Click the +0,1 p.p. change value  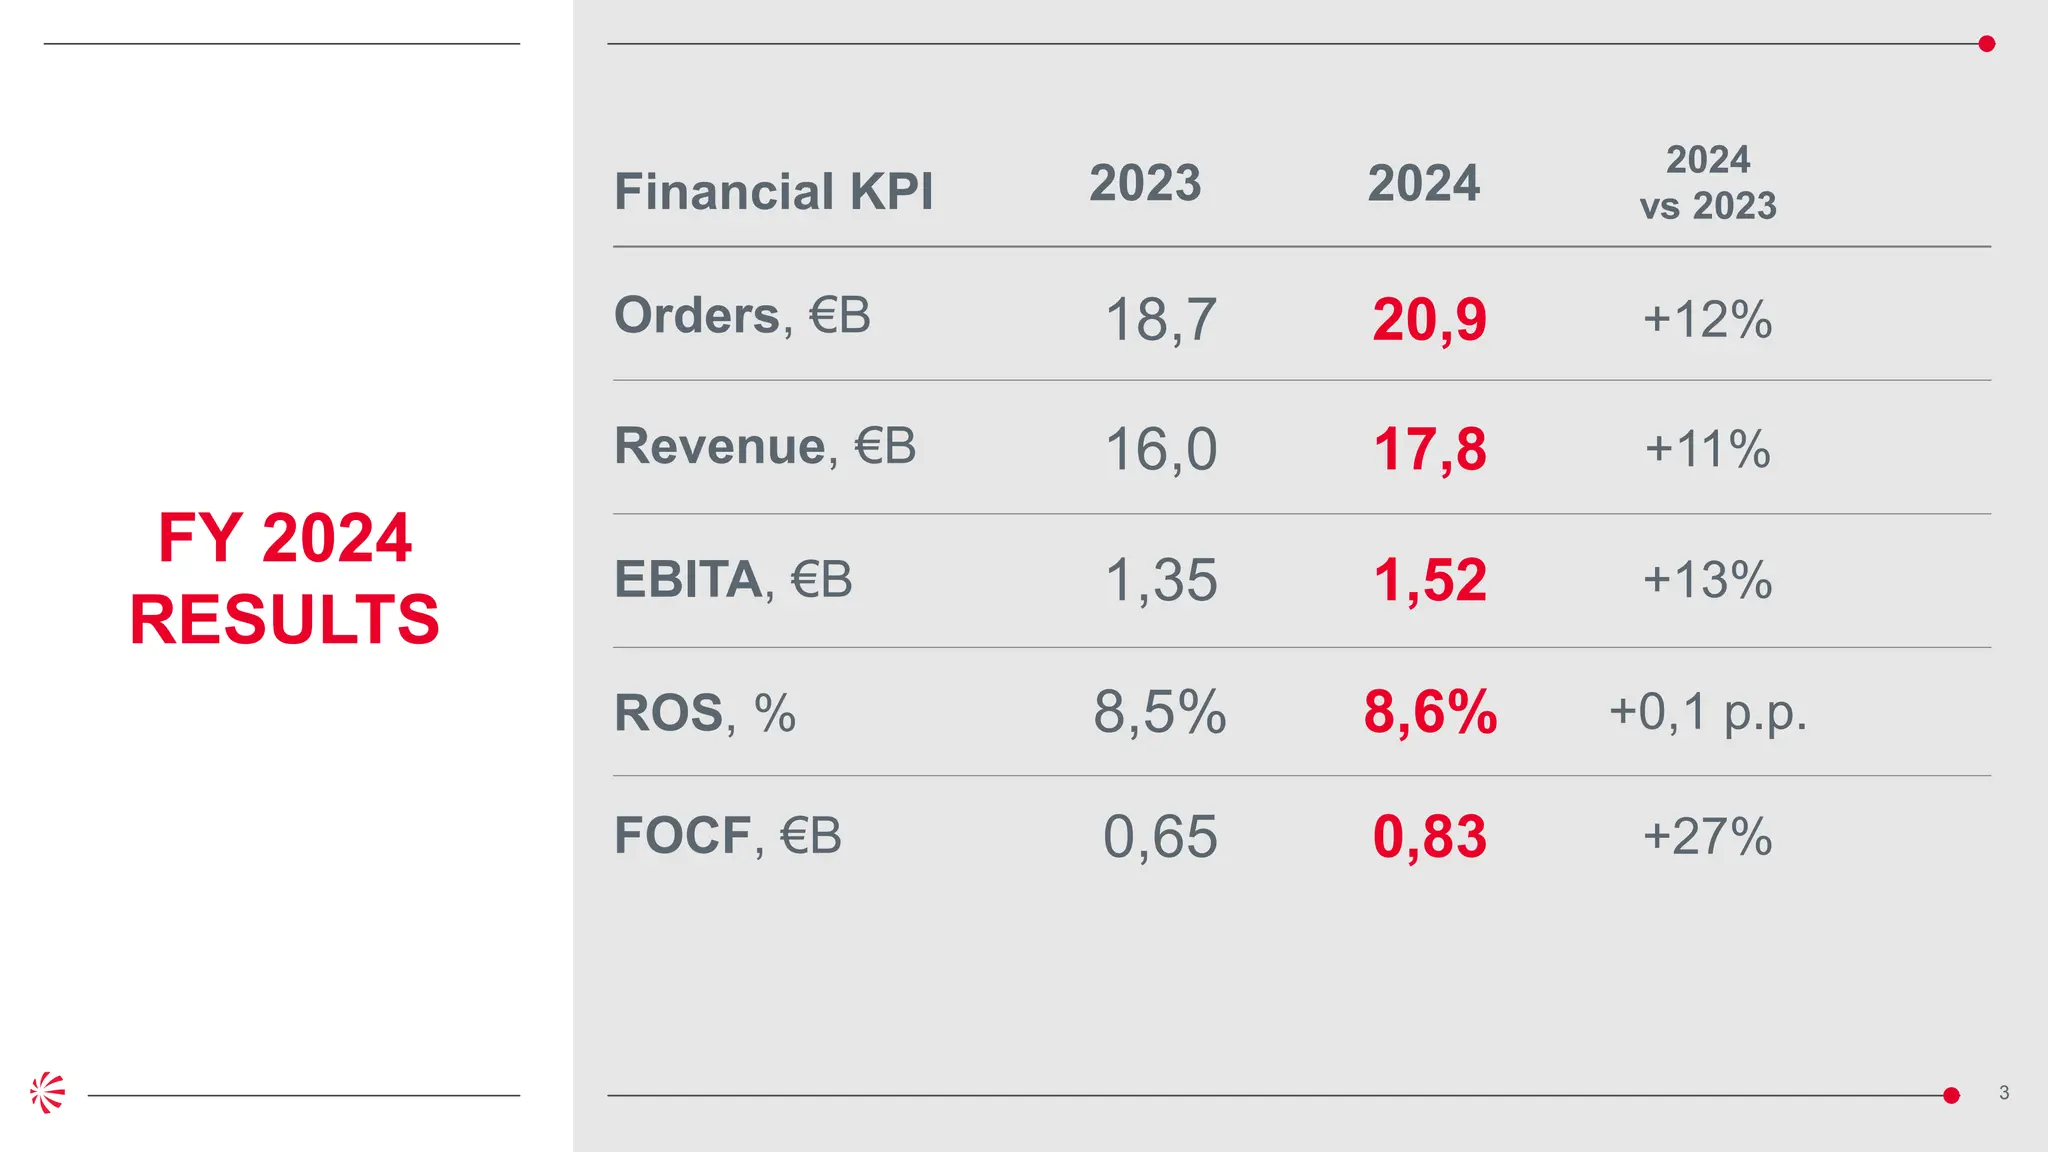(x=1708, y=712)
